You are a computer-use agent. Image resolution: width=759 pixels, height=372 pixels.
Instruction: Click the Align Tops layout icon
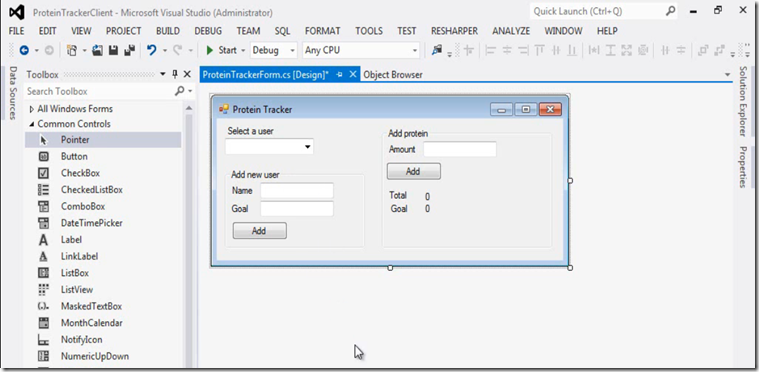pos(540,50)
